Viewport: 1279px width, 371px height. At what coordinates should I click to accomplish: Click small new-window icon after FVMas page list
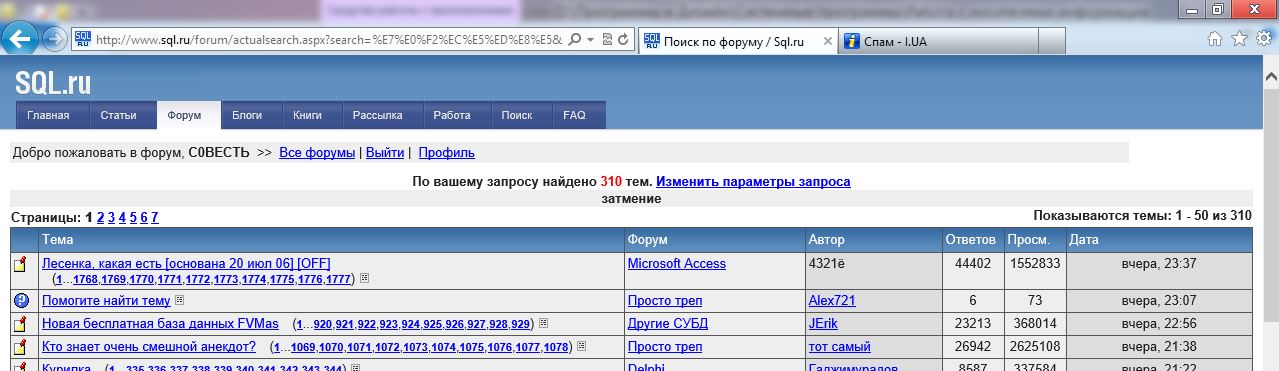click(x=545, y=323)
